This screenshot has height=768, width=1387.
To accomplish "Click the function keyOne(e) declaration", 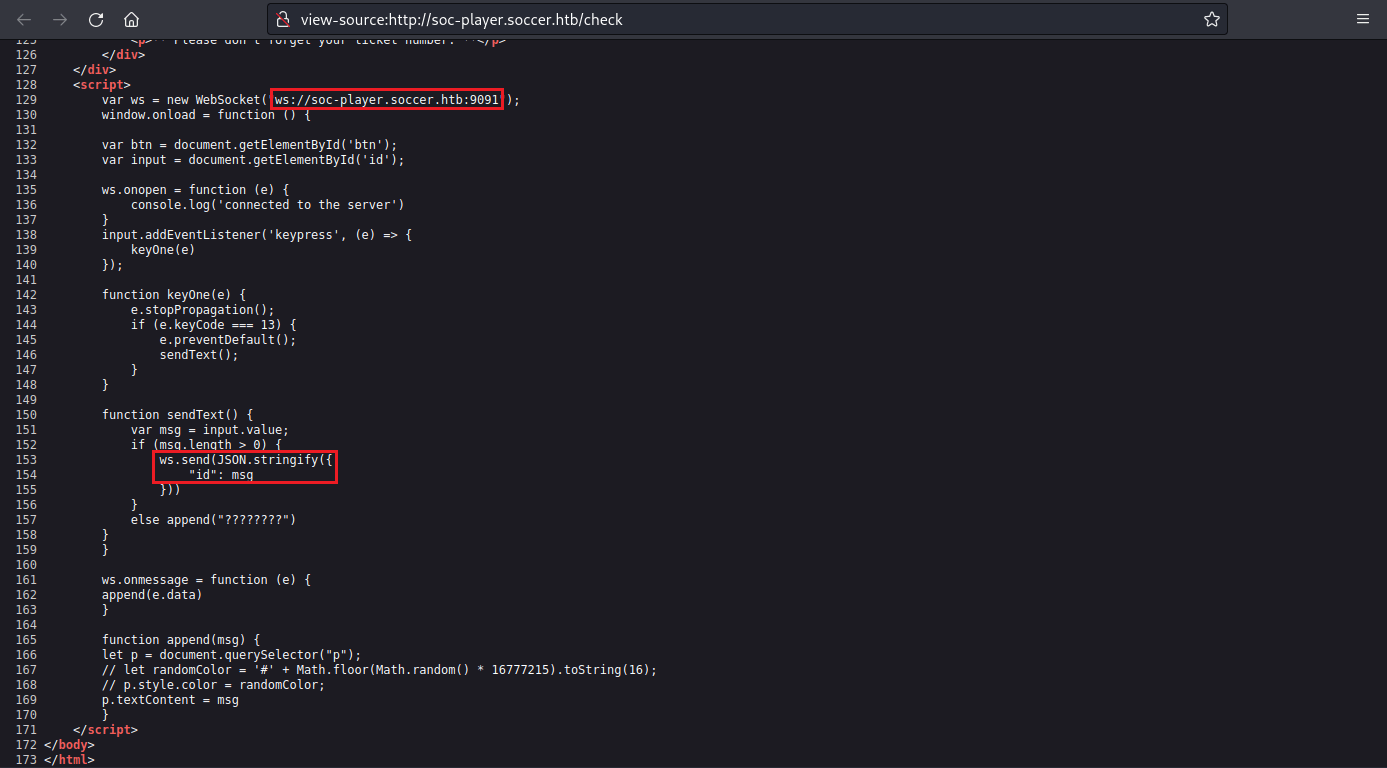I will [x=174, y=295].
